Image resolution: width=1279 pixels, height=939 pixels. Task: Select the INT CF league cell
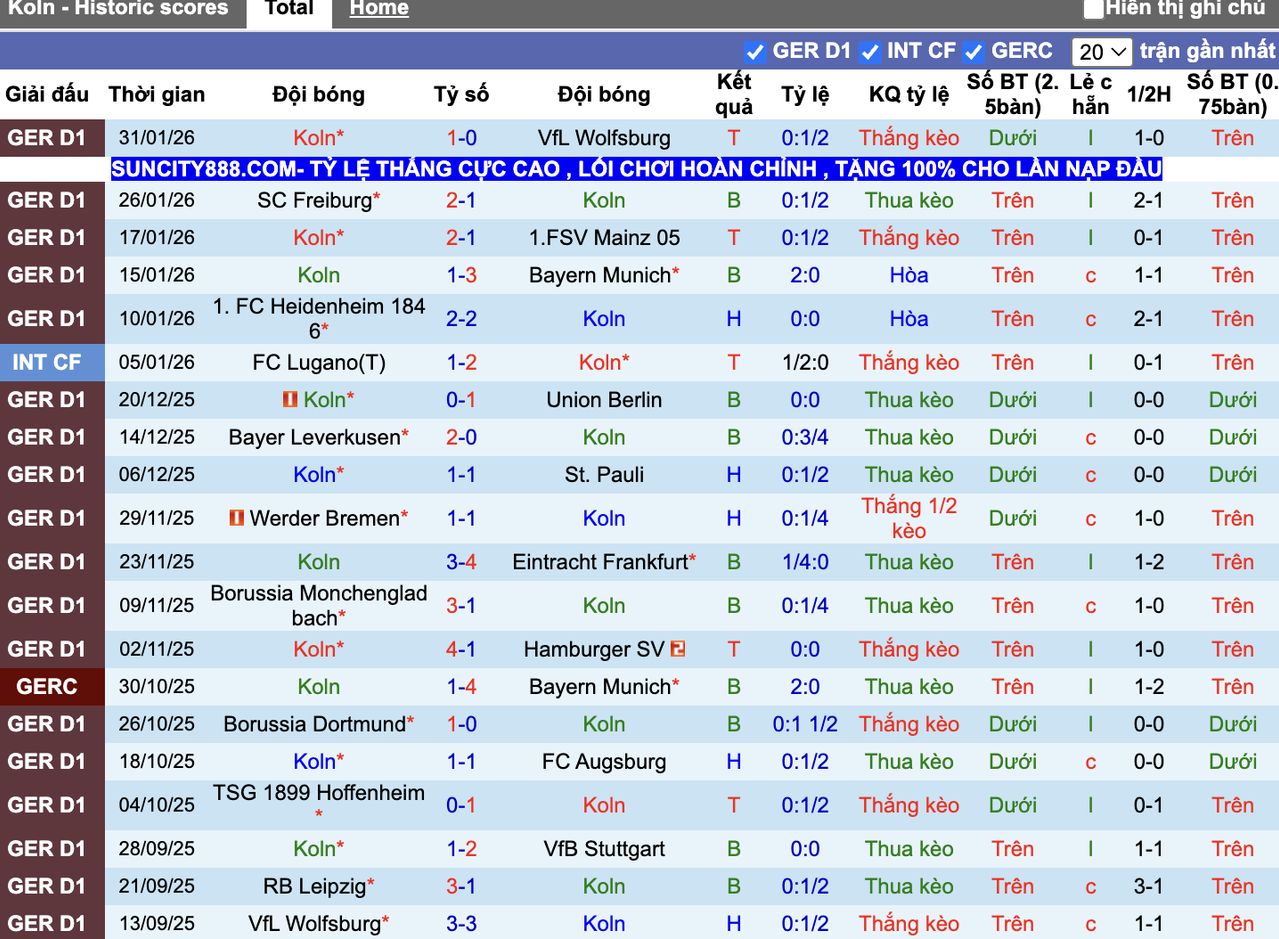[x=52, y=363]
